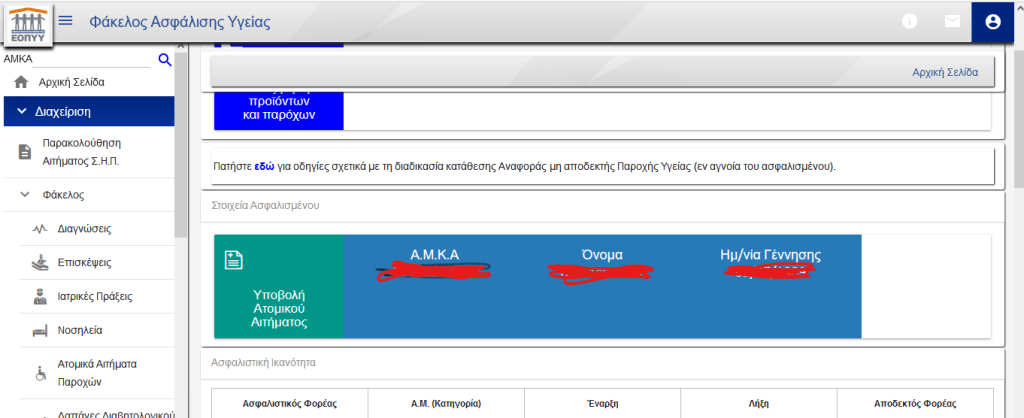Open the user account icon
Screen dimensions: 1024x418
992,21
